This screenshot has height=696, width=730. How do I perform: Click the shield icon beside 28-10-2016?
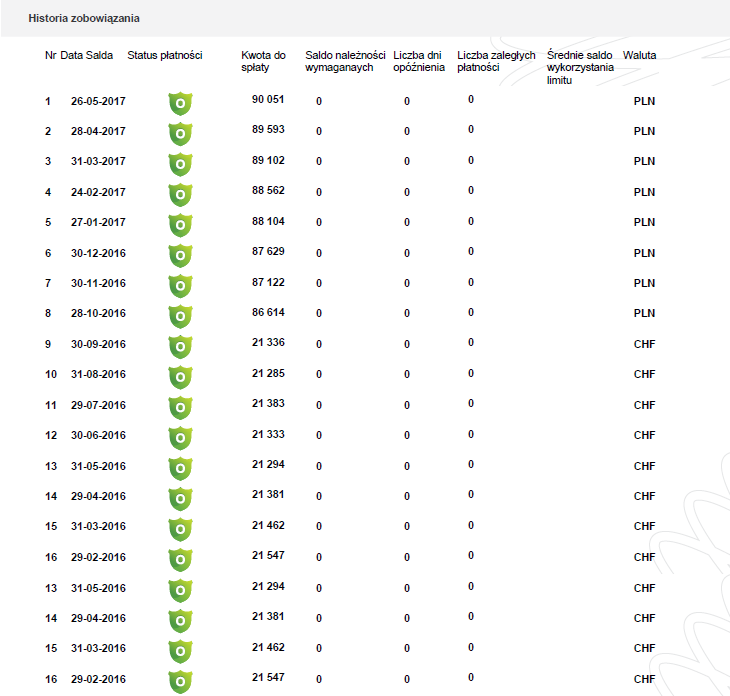point(180,317)
